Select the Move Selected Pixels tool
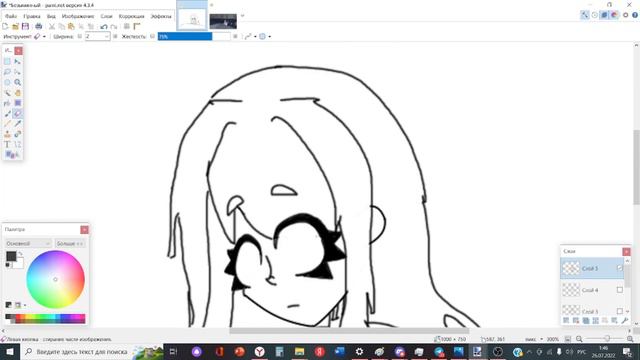The image size is (640, 360). tap(18, 61)
